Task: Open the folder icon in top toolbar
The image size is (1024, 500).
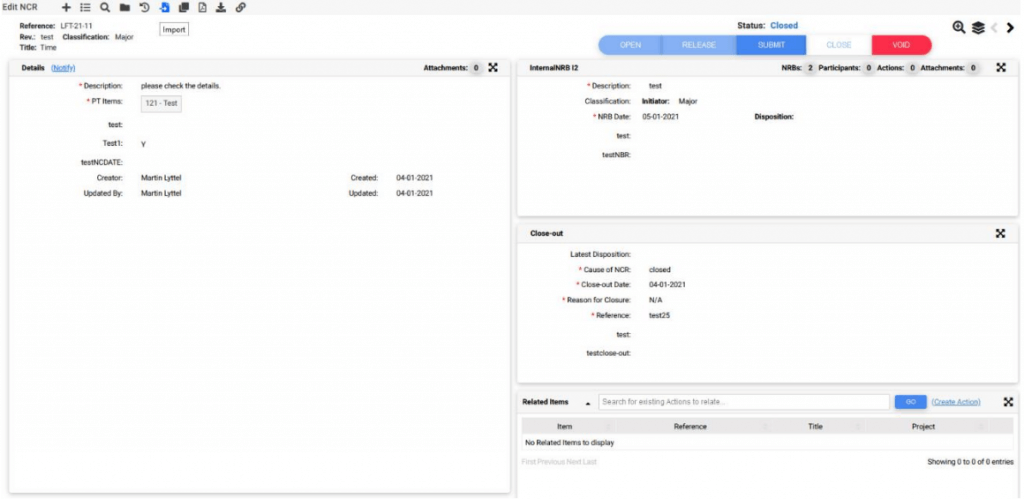Action: [x=124, y=7]
